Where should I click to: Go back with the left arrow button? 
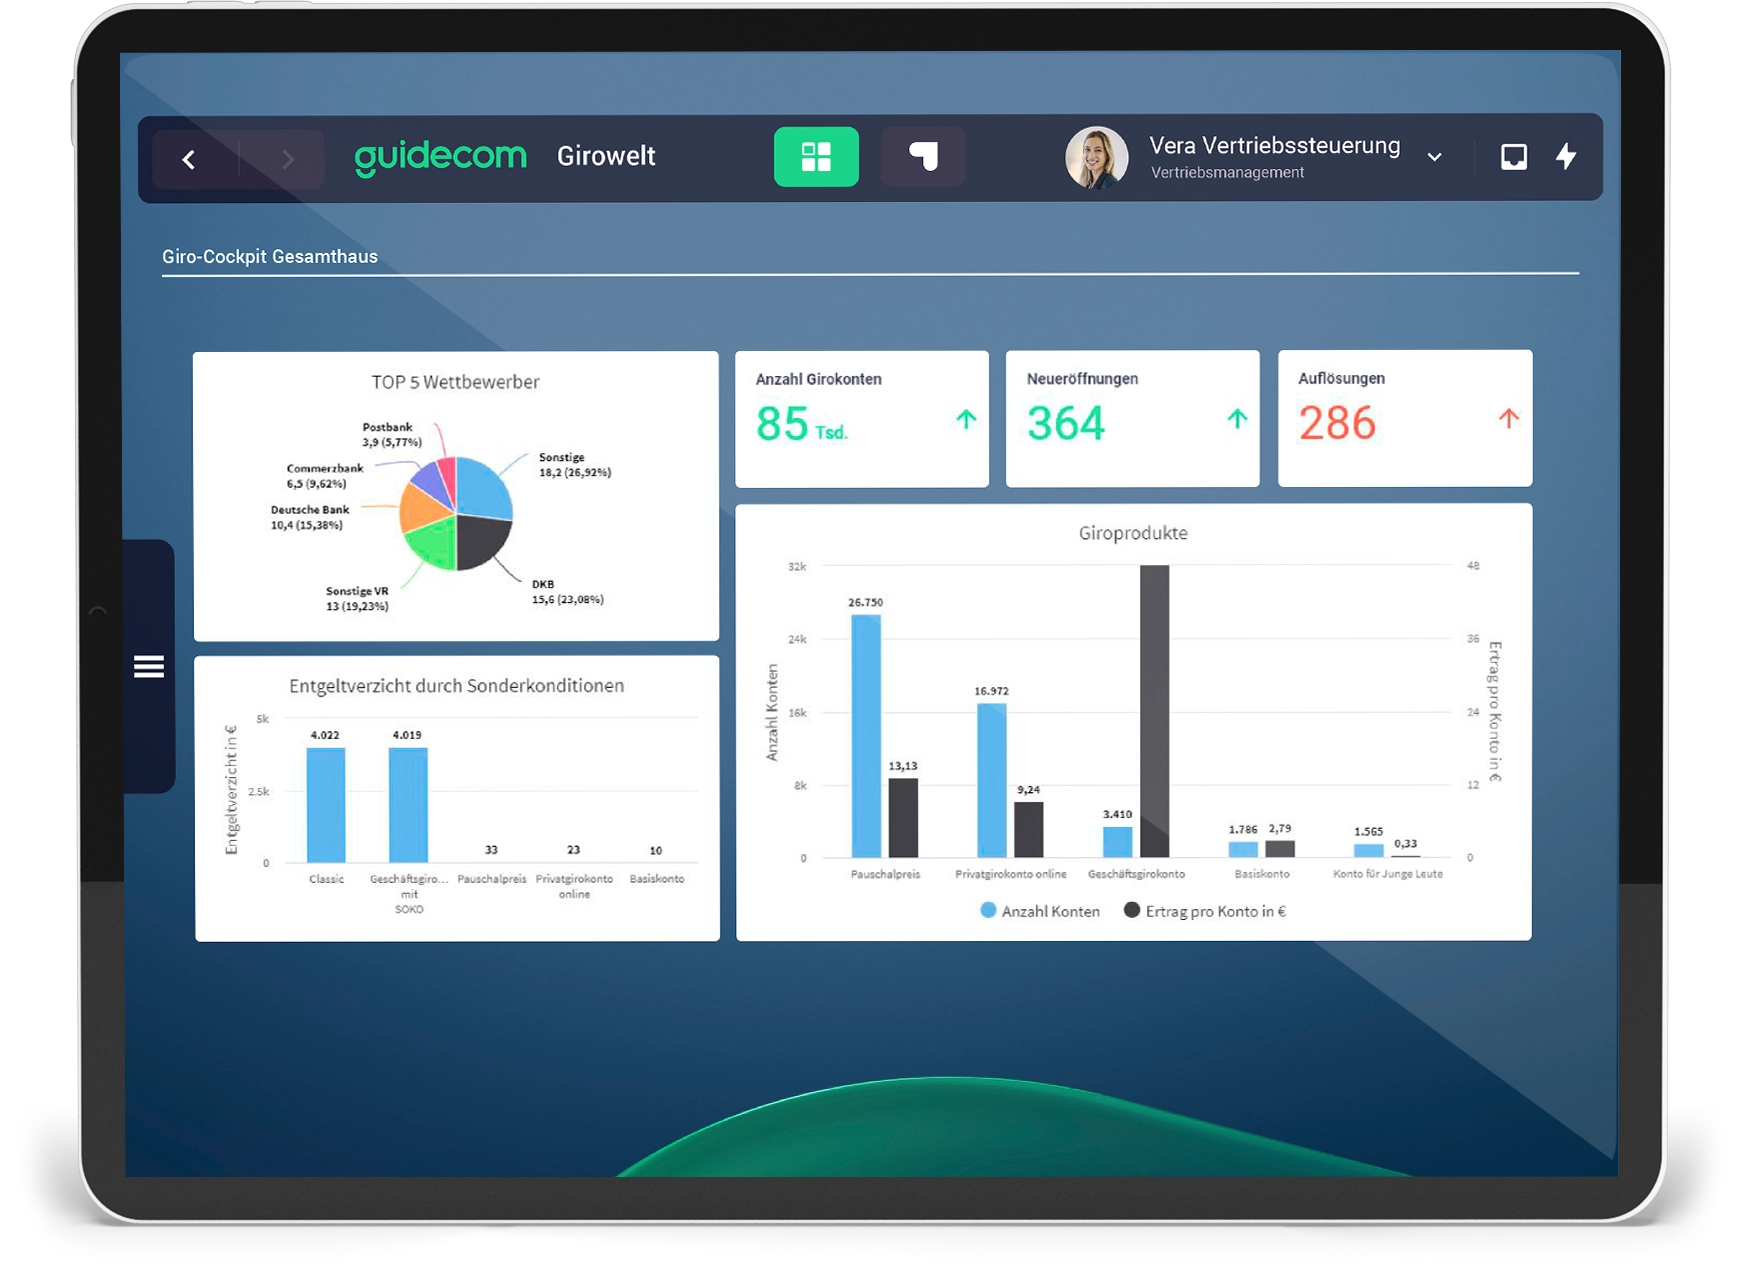pos(190,159)
